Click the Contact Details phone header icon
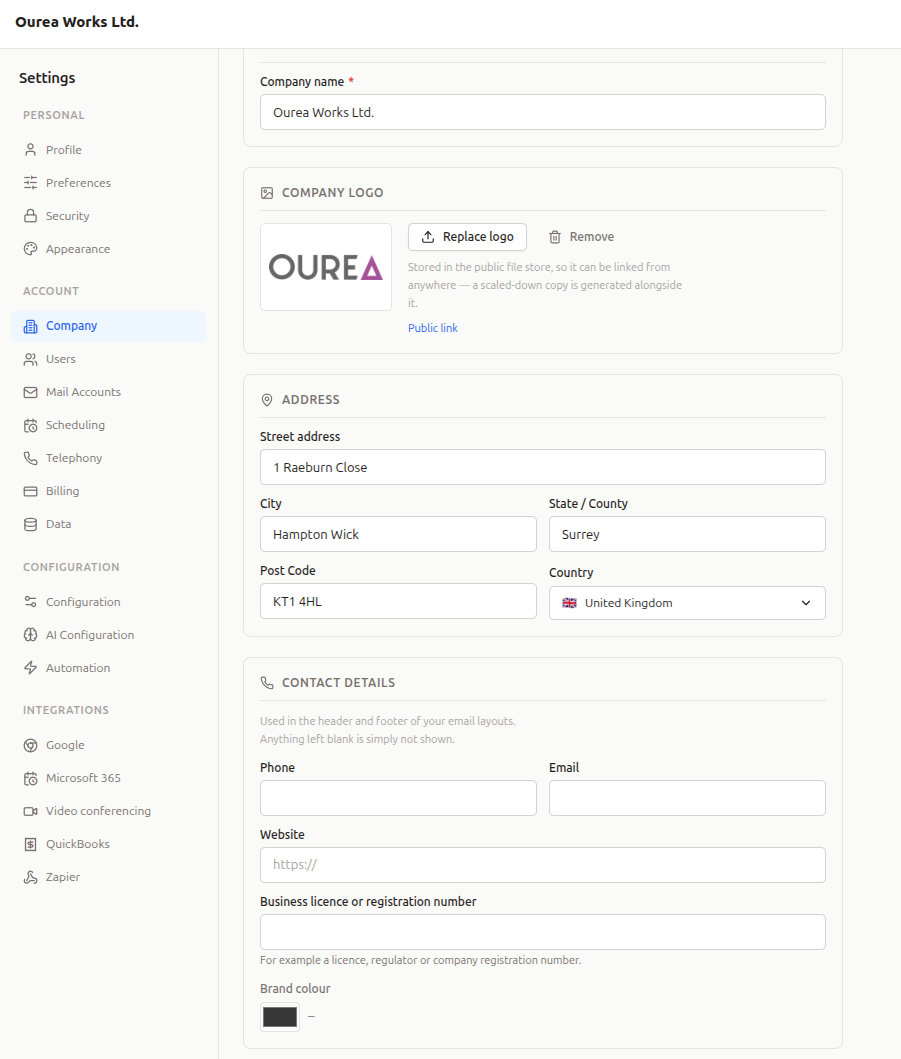 [x=267, y=683]
